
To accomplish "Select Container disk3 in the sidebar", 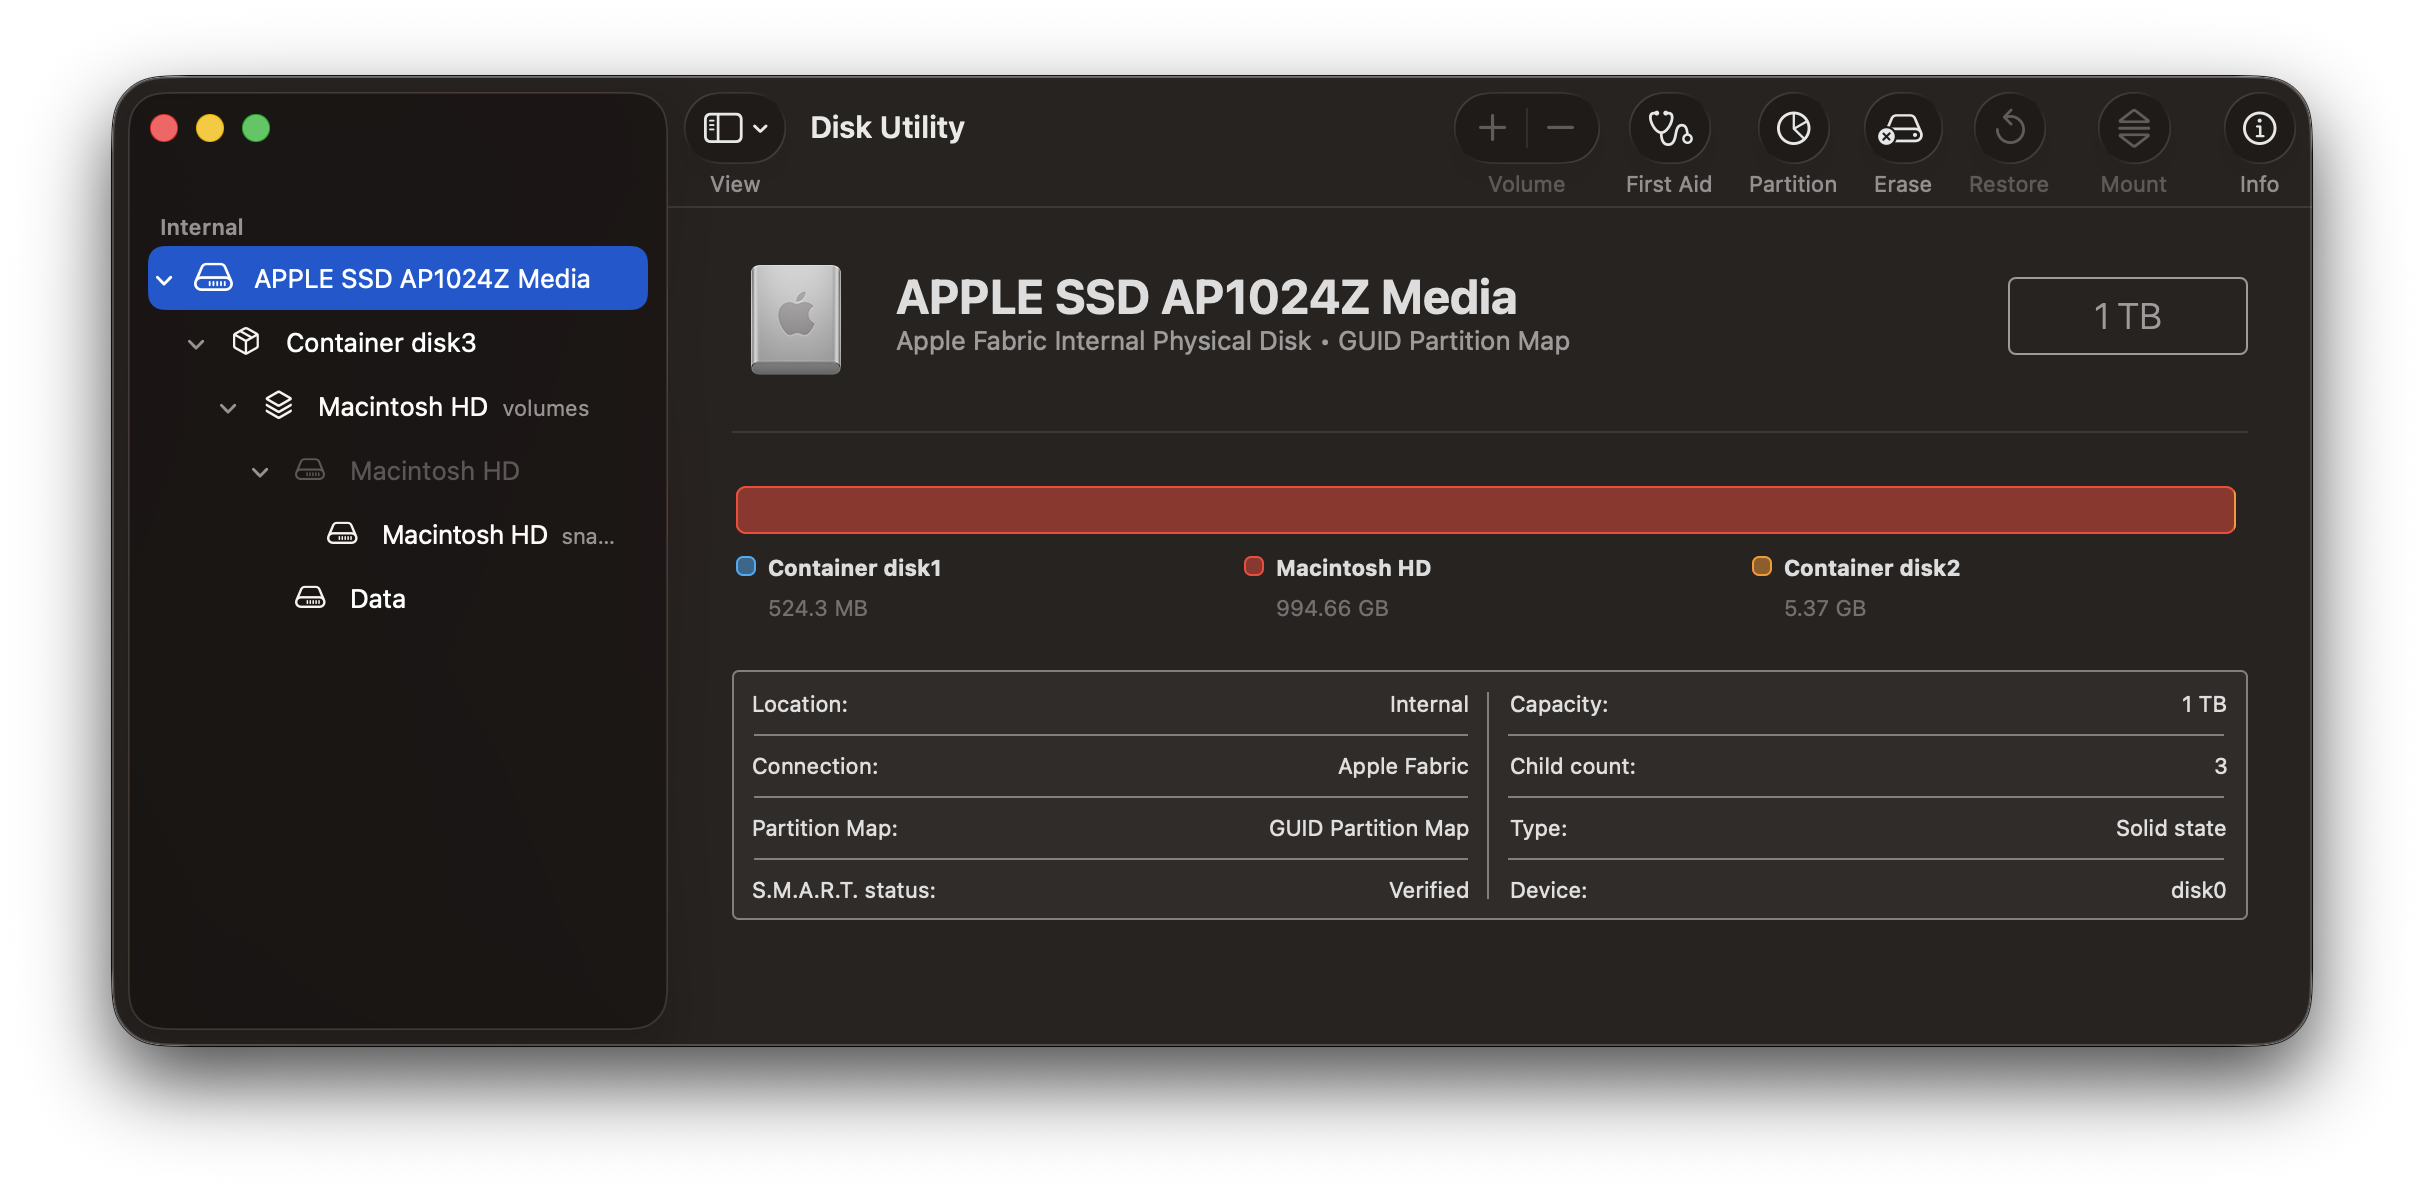I will [x=380, y=343].
